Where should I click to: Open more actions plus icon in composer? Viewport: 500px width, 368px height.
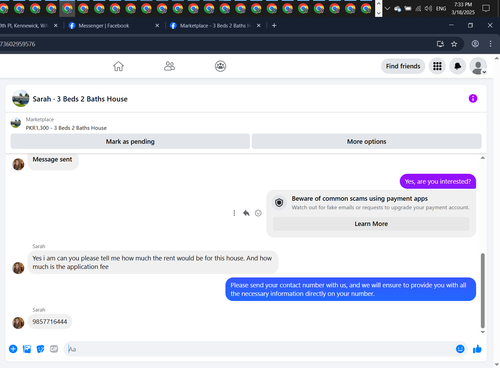pyautogui.click(x=13, y=349)
